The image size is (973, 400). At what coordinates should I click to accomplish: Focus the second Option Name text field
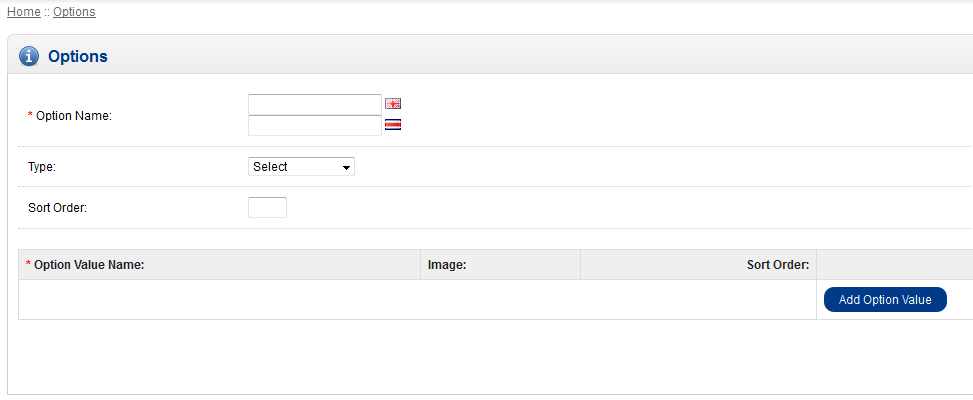click(315, 125)
